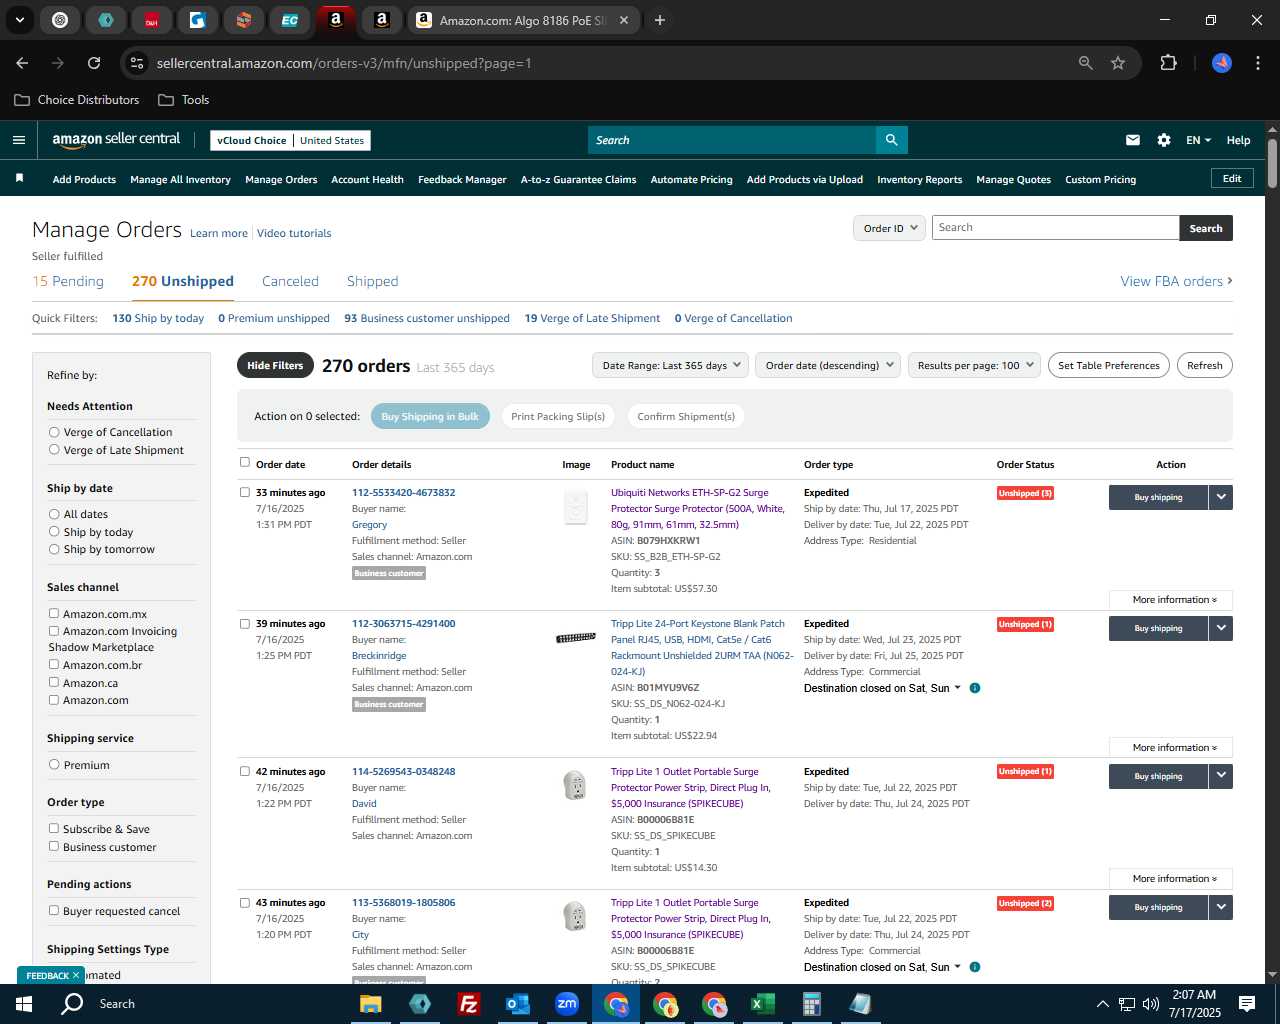
Task: Open File Explorer from the taskbar
Action: [370, 1004]
